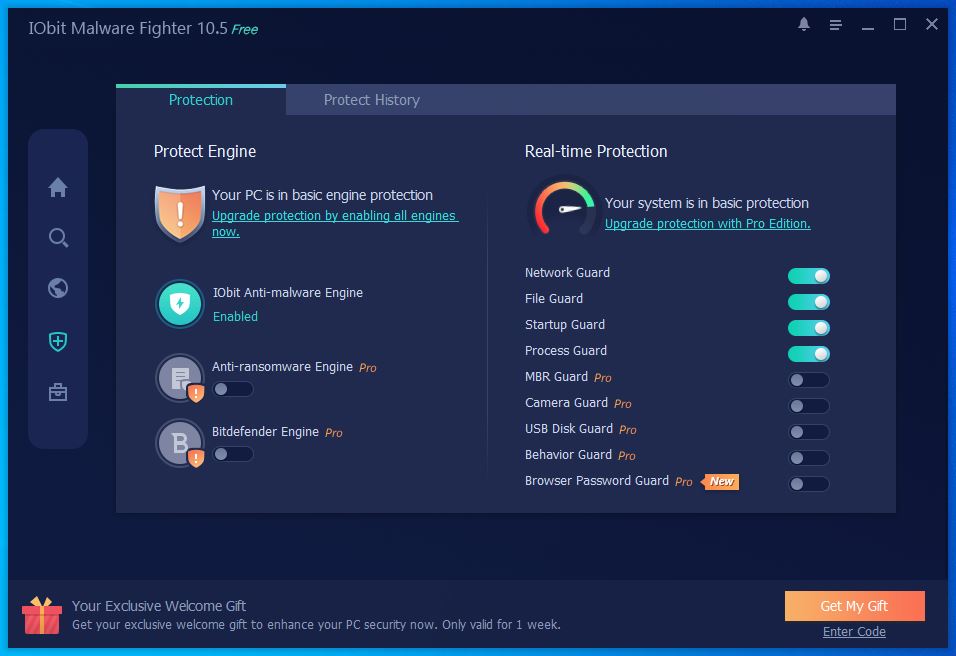Enable Anti-ransomware Engine toggle
Screen dimensions: 956x656
(x=233, y=389)
